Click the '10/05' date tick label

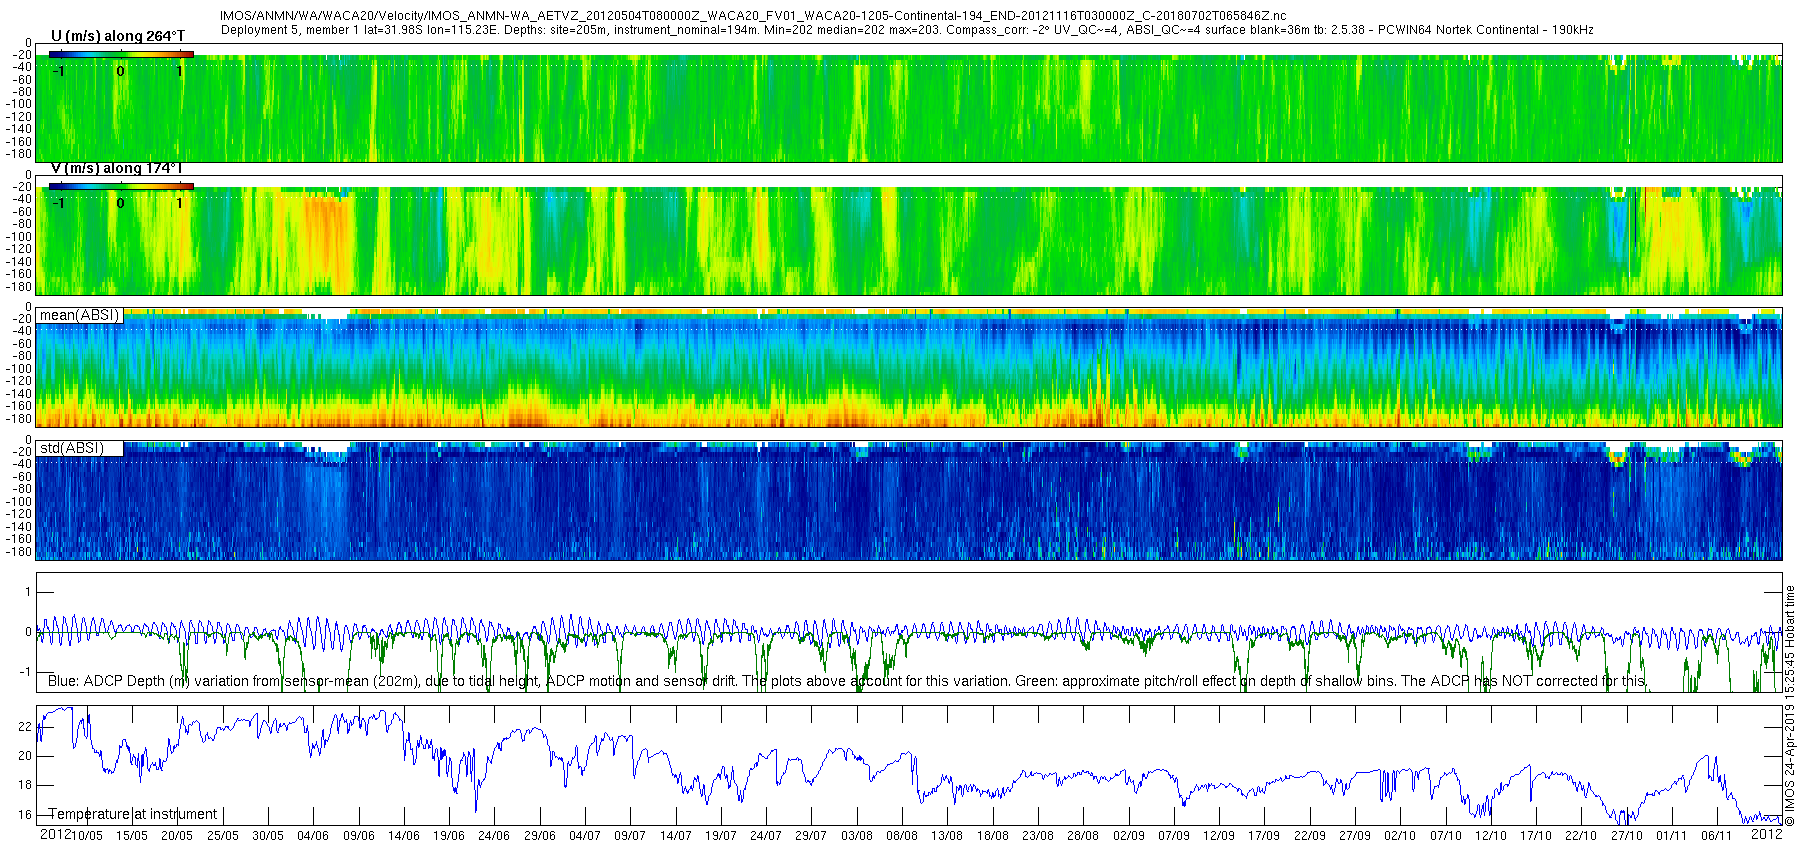point(86,835)
